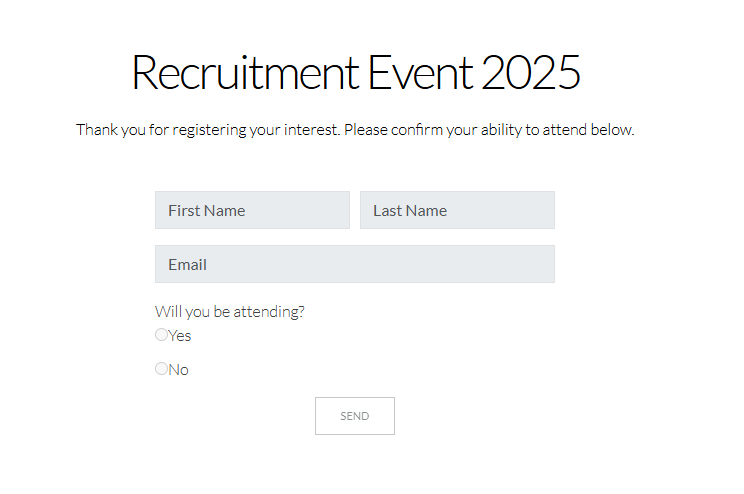The width and height of the screenshot is (744, 494).
Task: Click "Thank you for registering your interest" sentence
Action: pyautogui.click(x=208, y=130)
